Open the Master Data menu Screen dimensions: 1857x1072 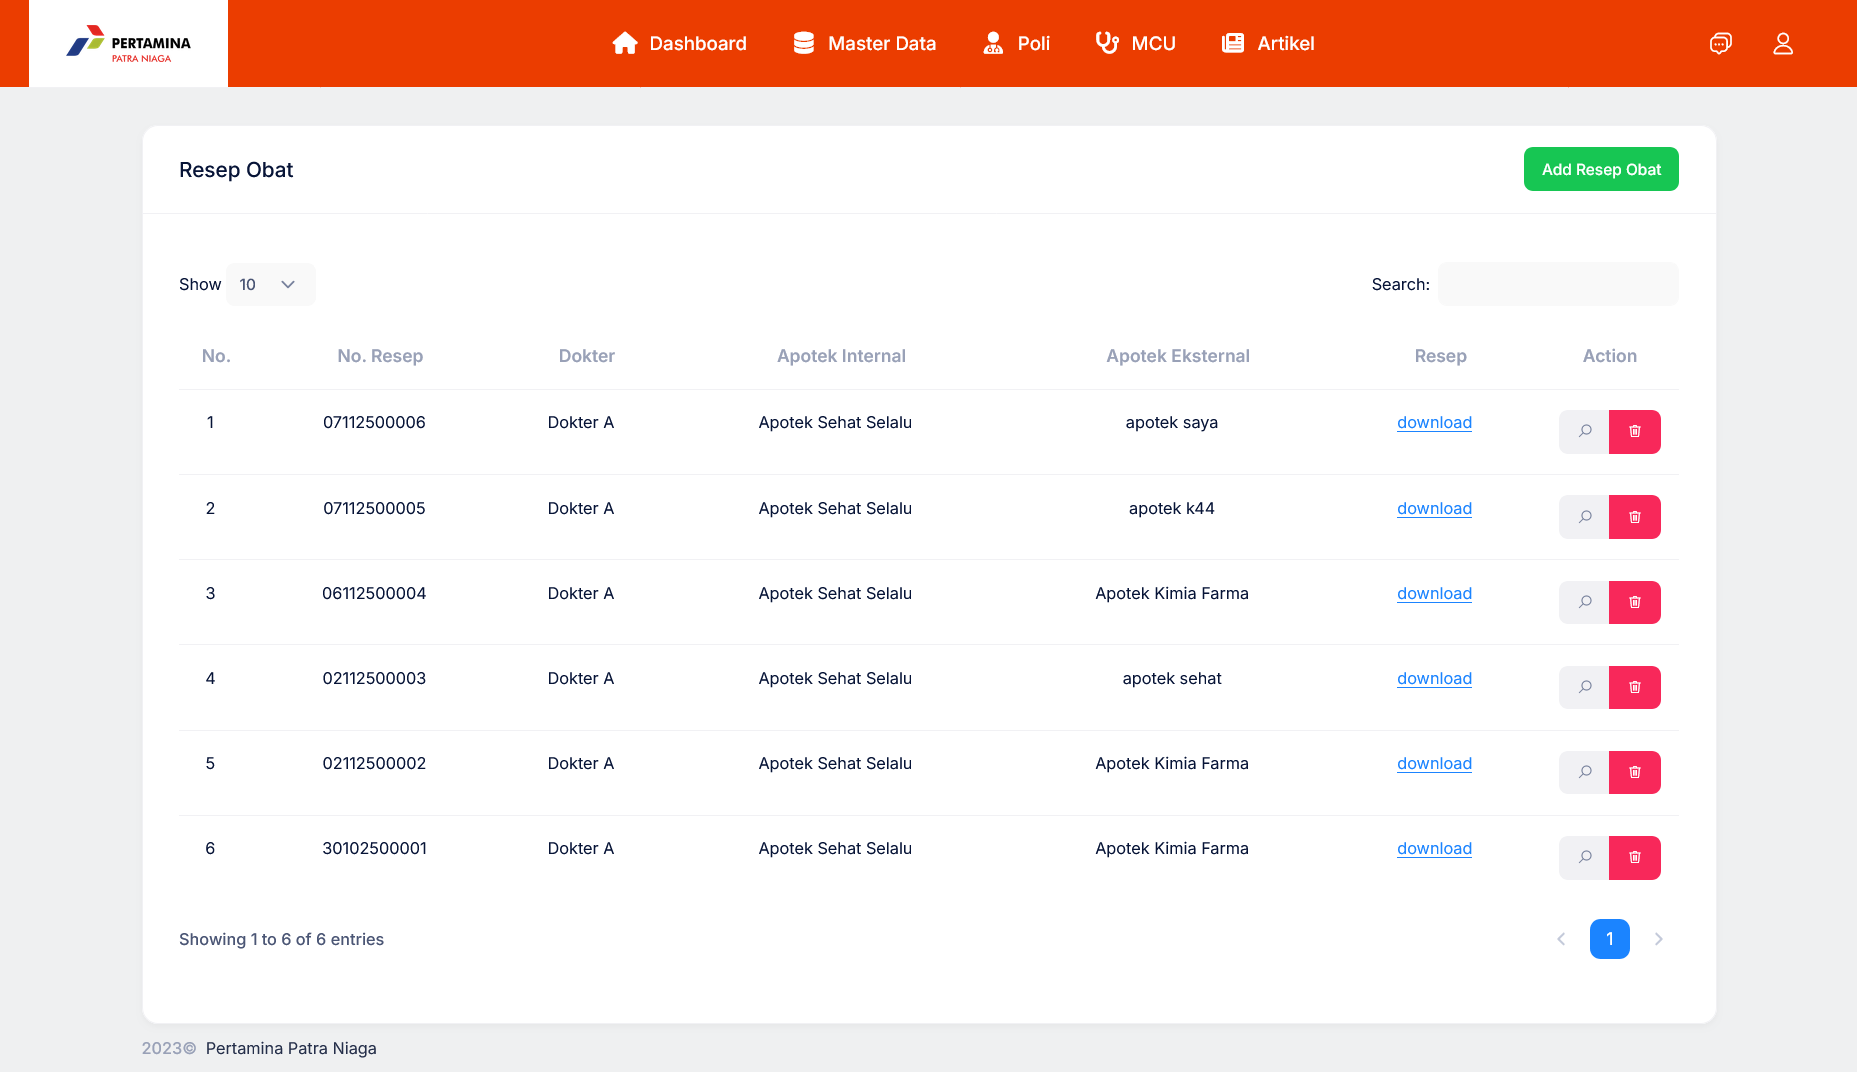point(864,43)
